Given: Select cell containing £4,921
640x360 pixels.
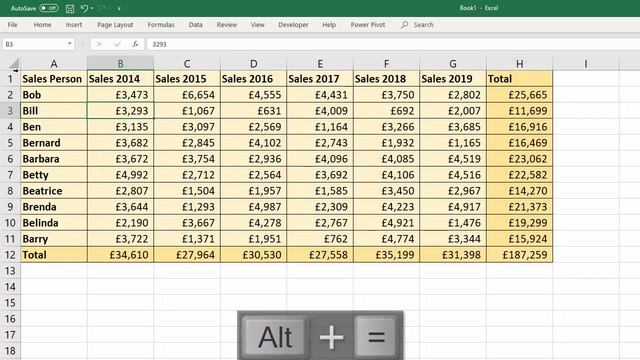Looking at the screenshot, I should click(x=386, y=223).
